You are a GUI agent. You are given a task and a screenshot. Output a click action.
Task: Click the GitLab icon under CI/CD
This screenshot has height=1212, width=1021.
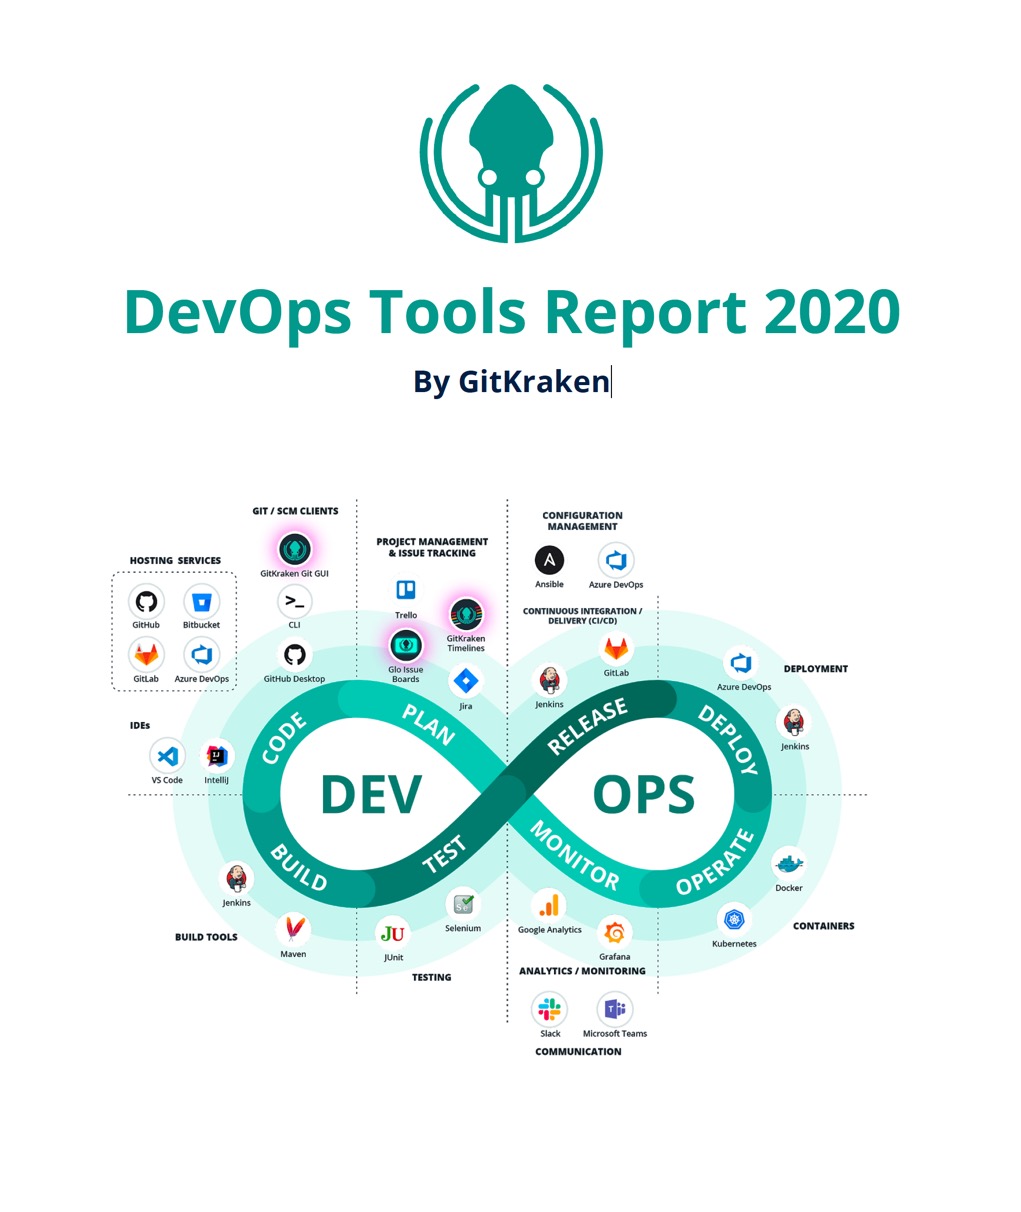click(x=616, y=649)
